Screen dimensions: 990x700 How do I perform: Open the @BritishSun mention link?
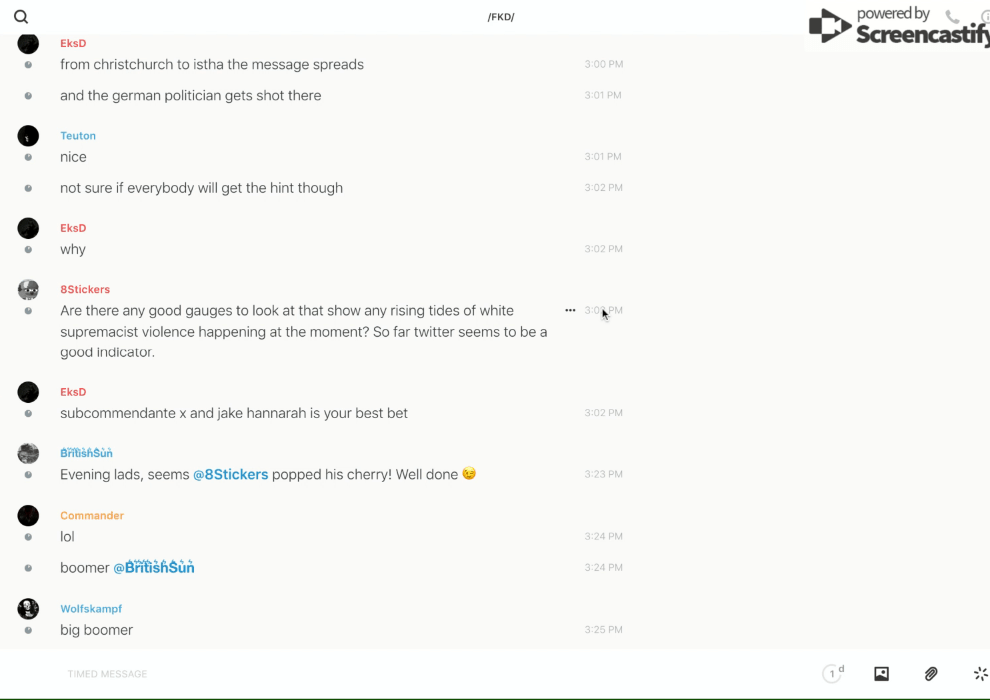[x=154, y=568]
